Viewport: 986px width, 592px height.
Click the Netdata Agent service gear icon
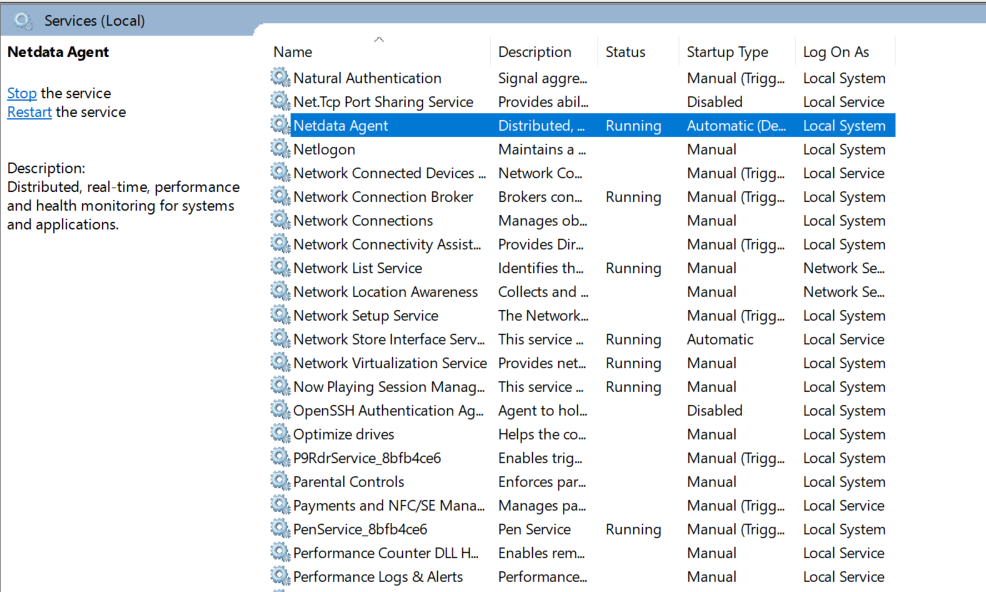280,125
